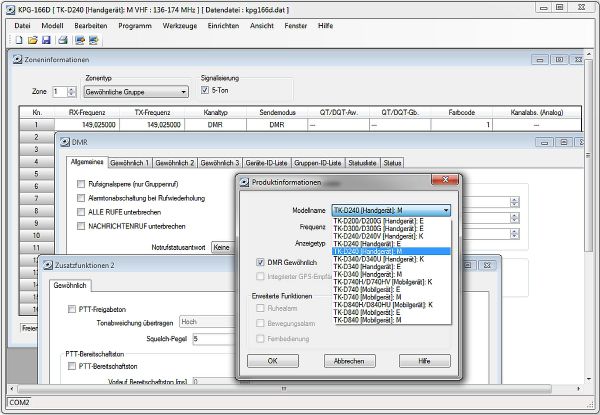Click the Zusatzfunktionen 2 window title icon
The height and width of the screenshot is (415, 600).
[x=48, y=265]
